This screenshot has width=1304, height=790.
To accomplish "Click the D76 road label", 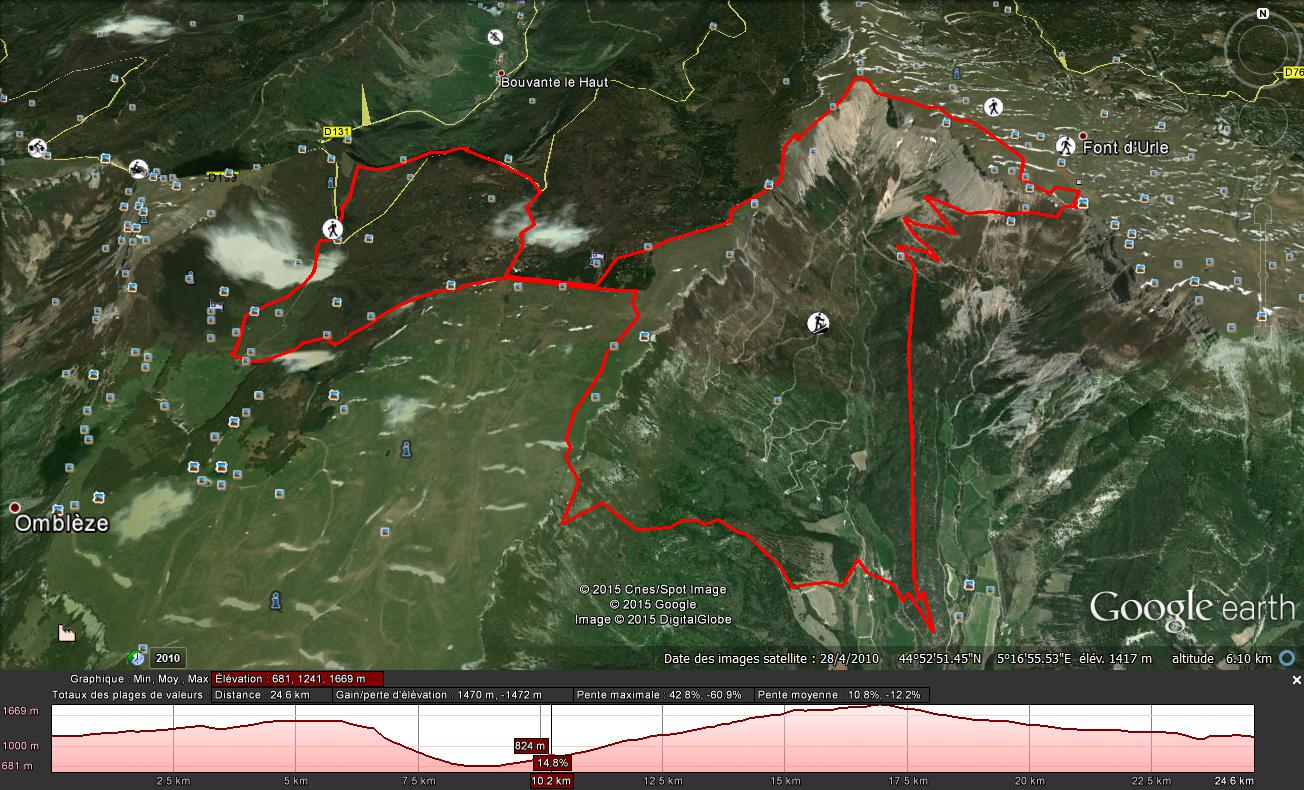I will tap(1292, 73).
